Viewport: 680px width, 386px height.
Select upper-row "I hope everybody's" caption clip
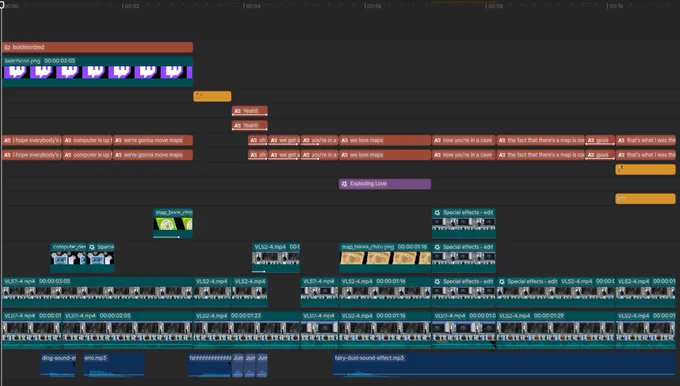32,141
